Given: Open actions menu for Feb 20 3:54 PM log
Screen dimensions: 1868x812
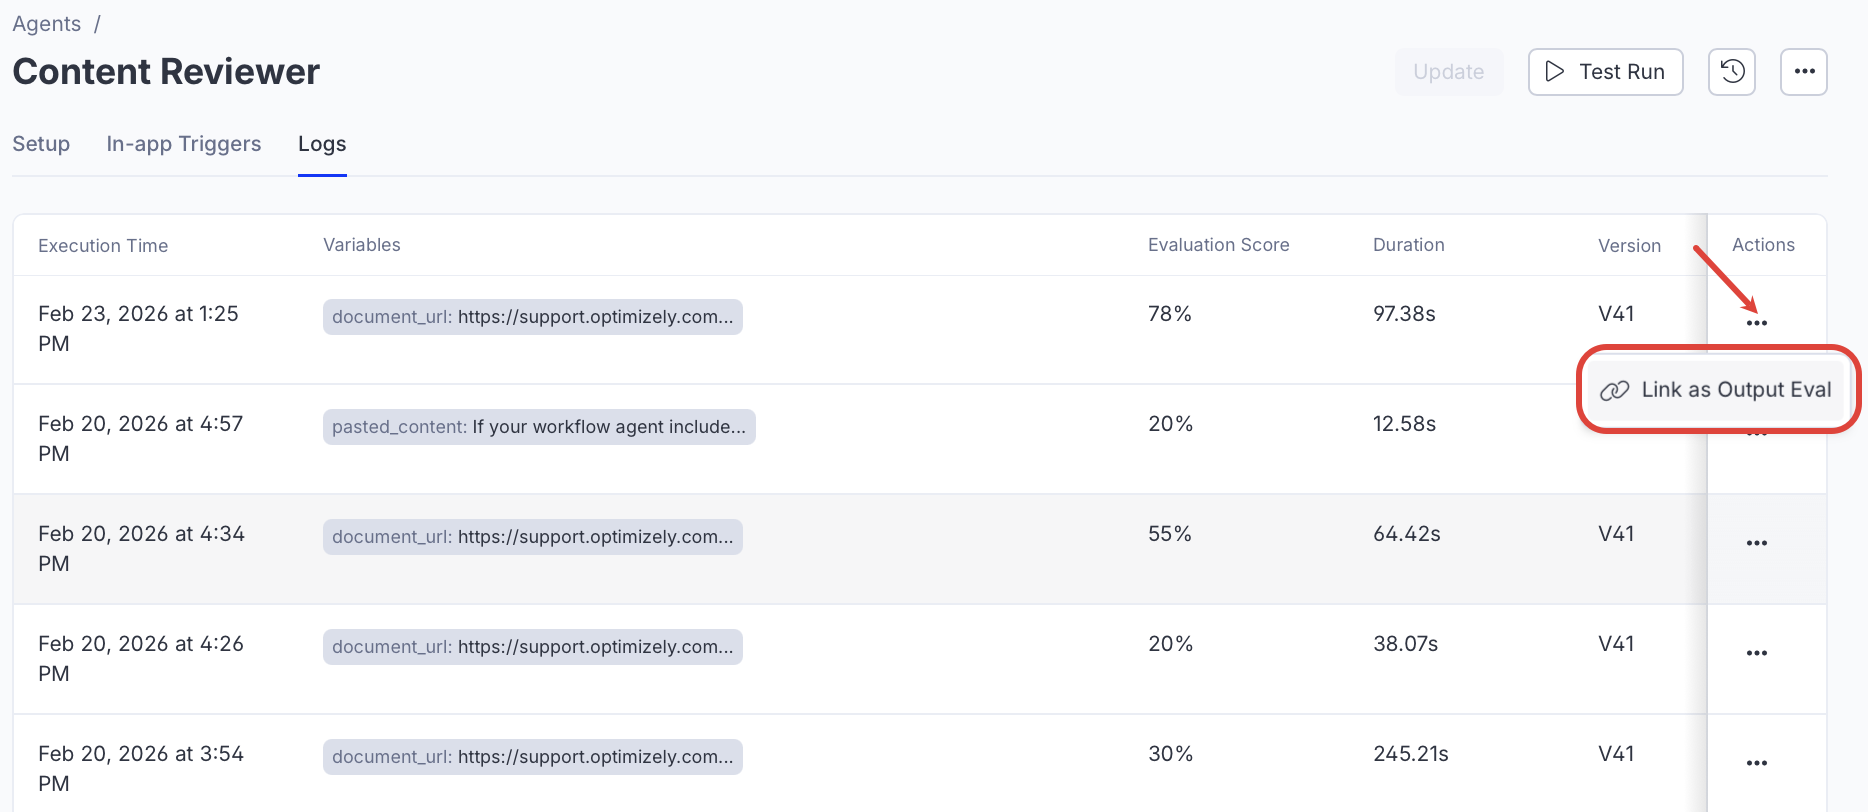Looking at the screenshot, I should pyautogui.click(x=1756, y=763).
